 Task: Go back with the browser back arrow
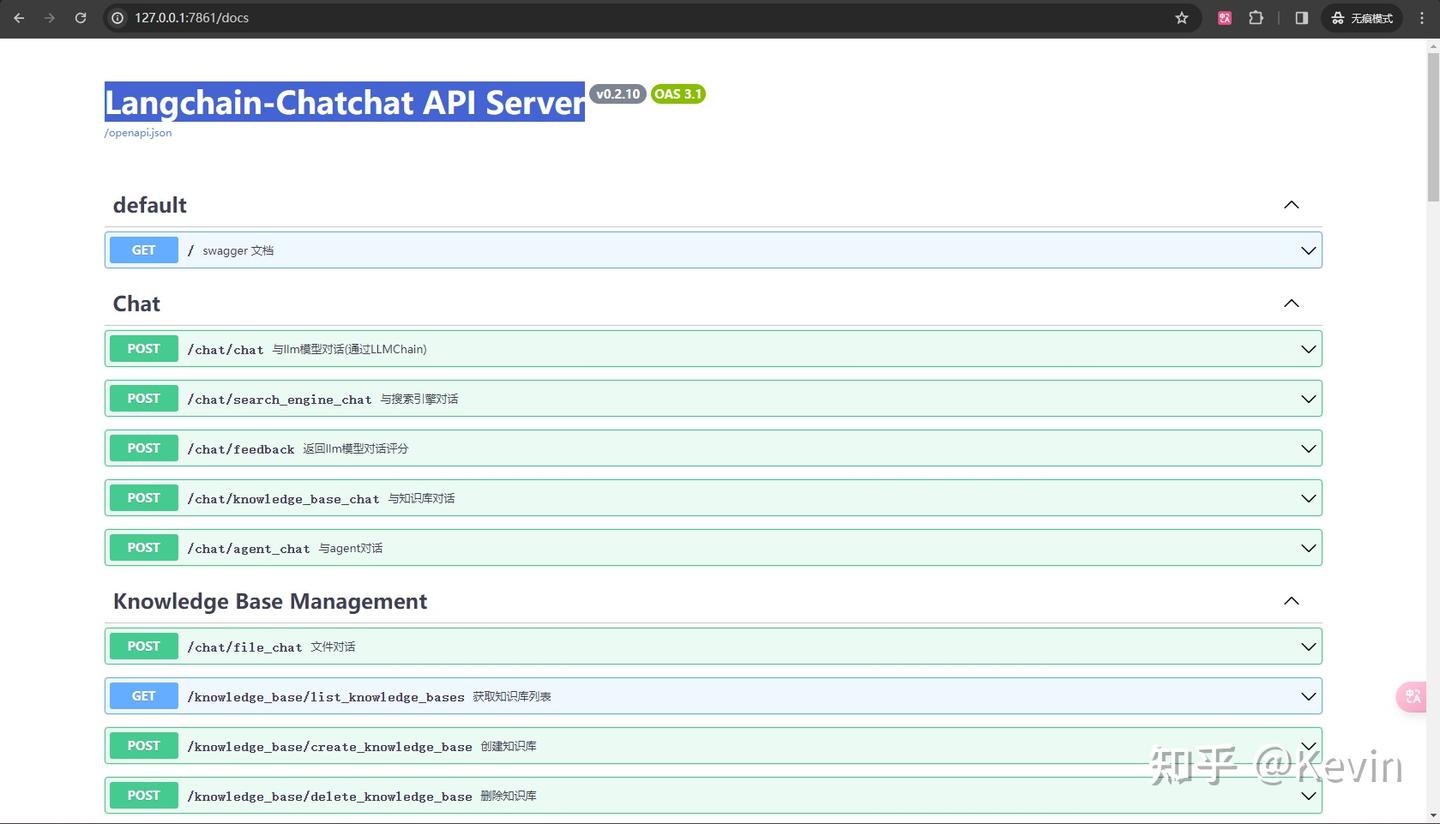pyautogui.click(x=19, y=18)
